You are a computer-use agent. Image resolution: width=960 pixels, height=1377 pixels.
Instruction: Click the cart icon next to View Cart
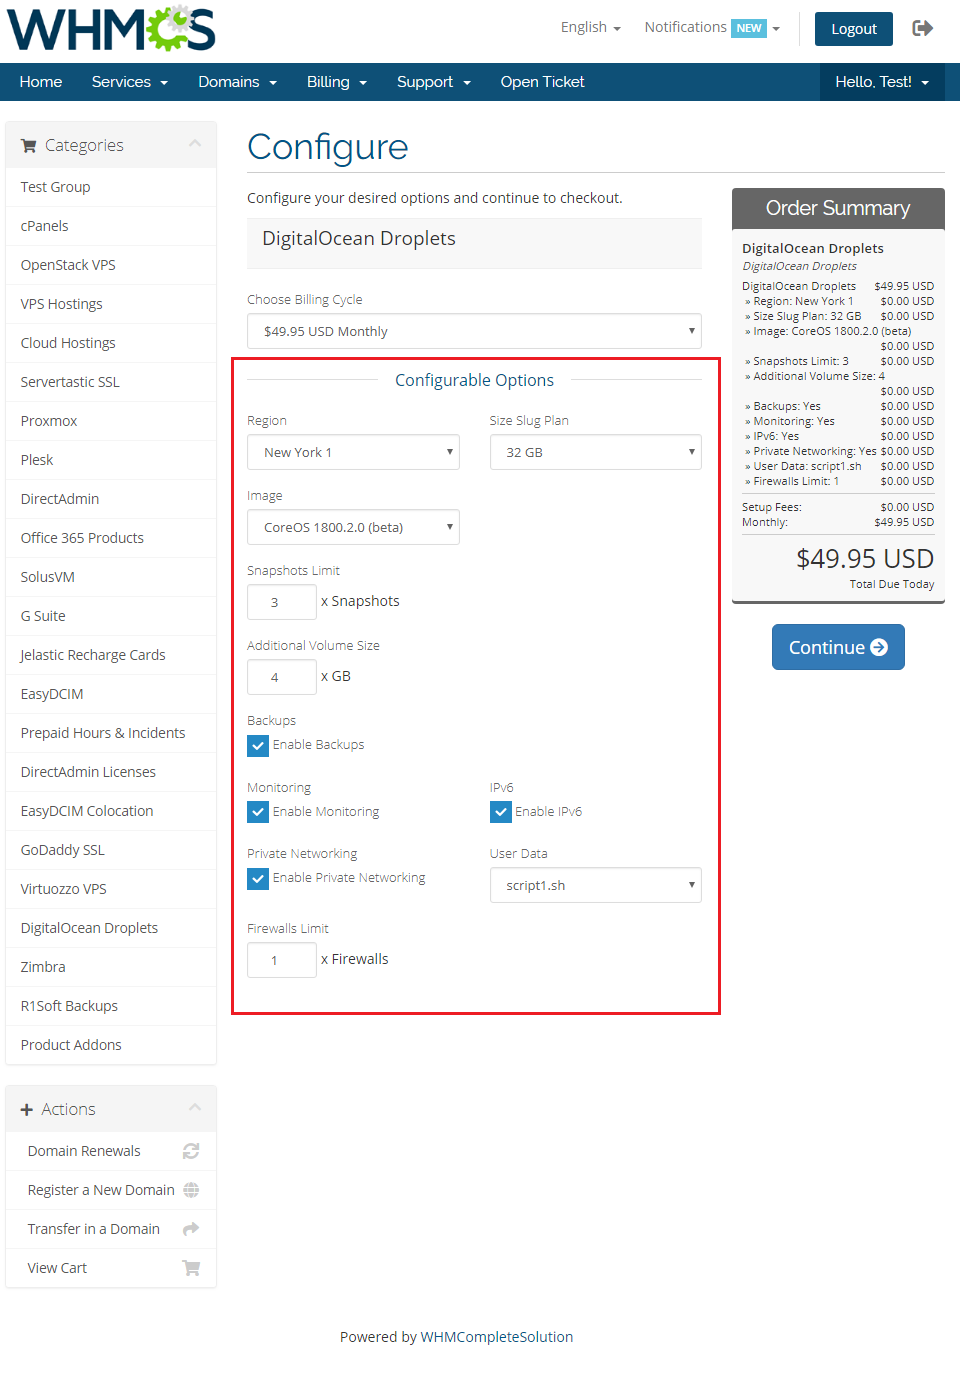(191, 1268)
